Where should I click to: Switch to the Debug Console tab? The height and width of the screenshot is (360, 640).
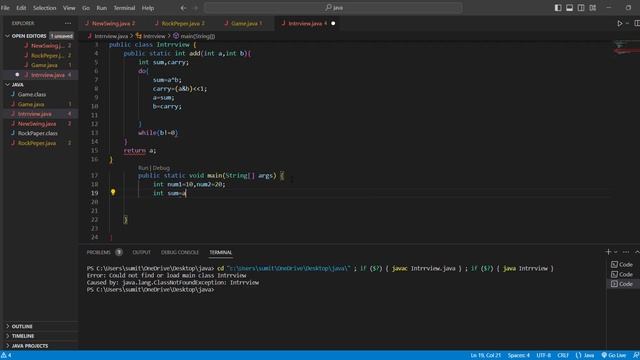pos(180,253)
